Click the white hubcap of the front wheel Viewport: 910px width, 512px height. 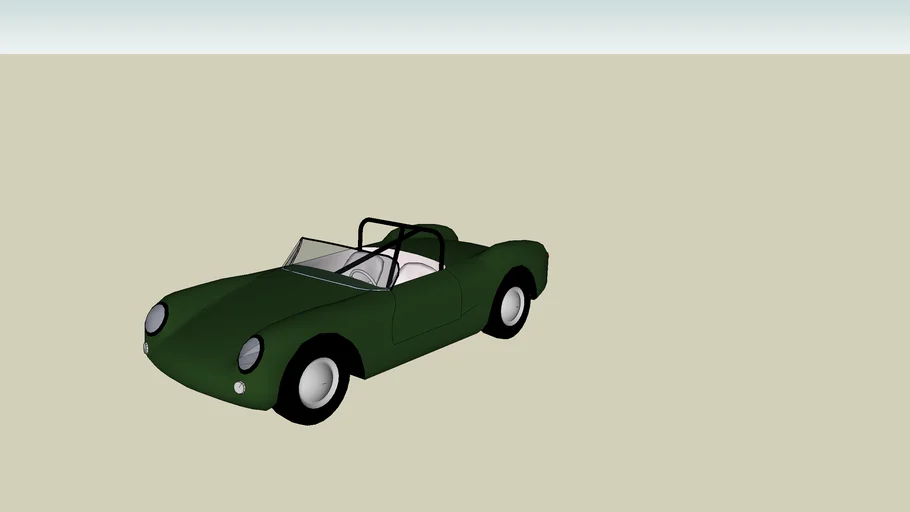(318, 381)
